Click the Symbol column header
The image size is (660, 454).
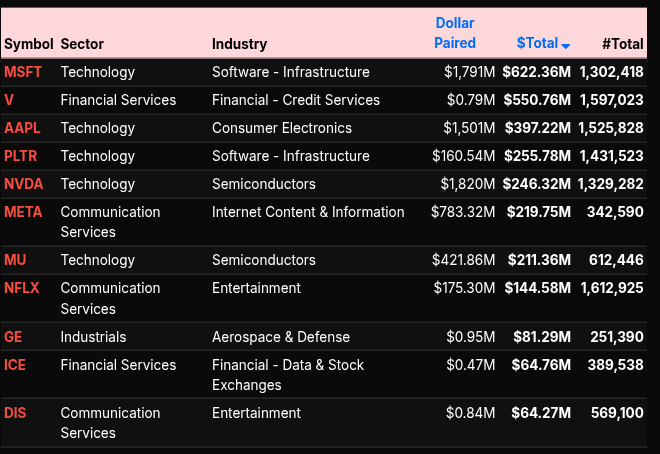tap(29, 44)
